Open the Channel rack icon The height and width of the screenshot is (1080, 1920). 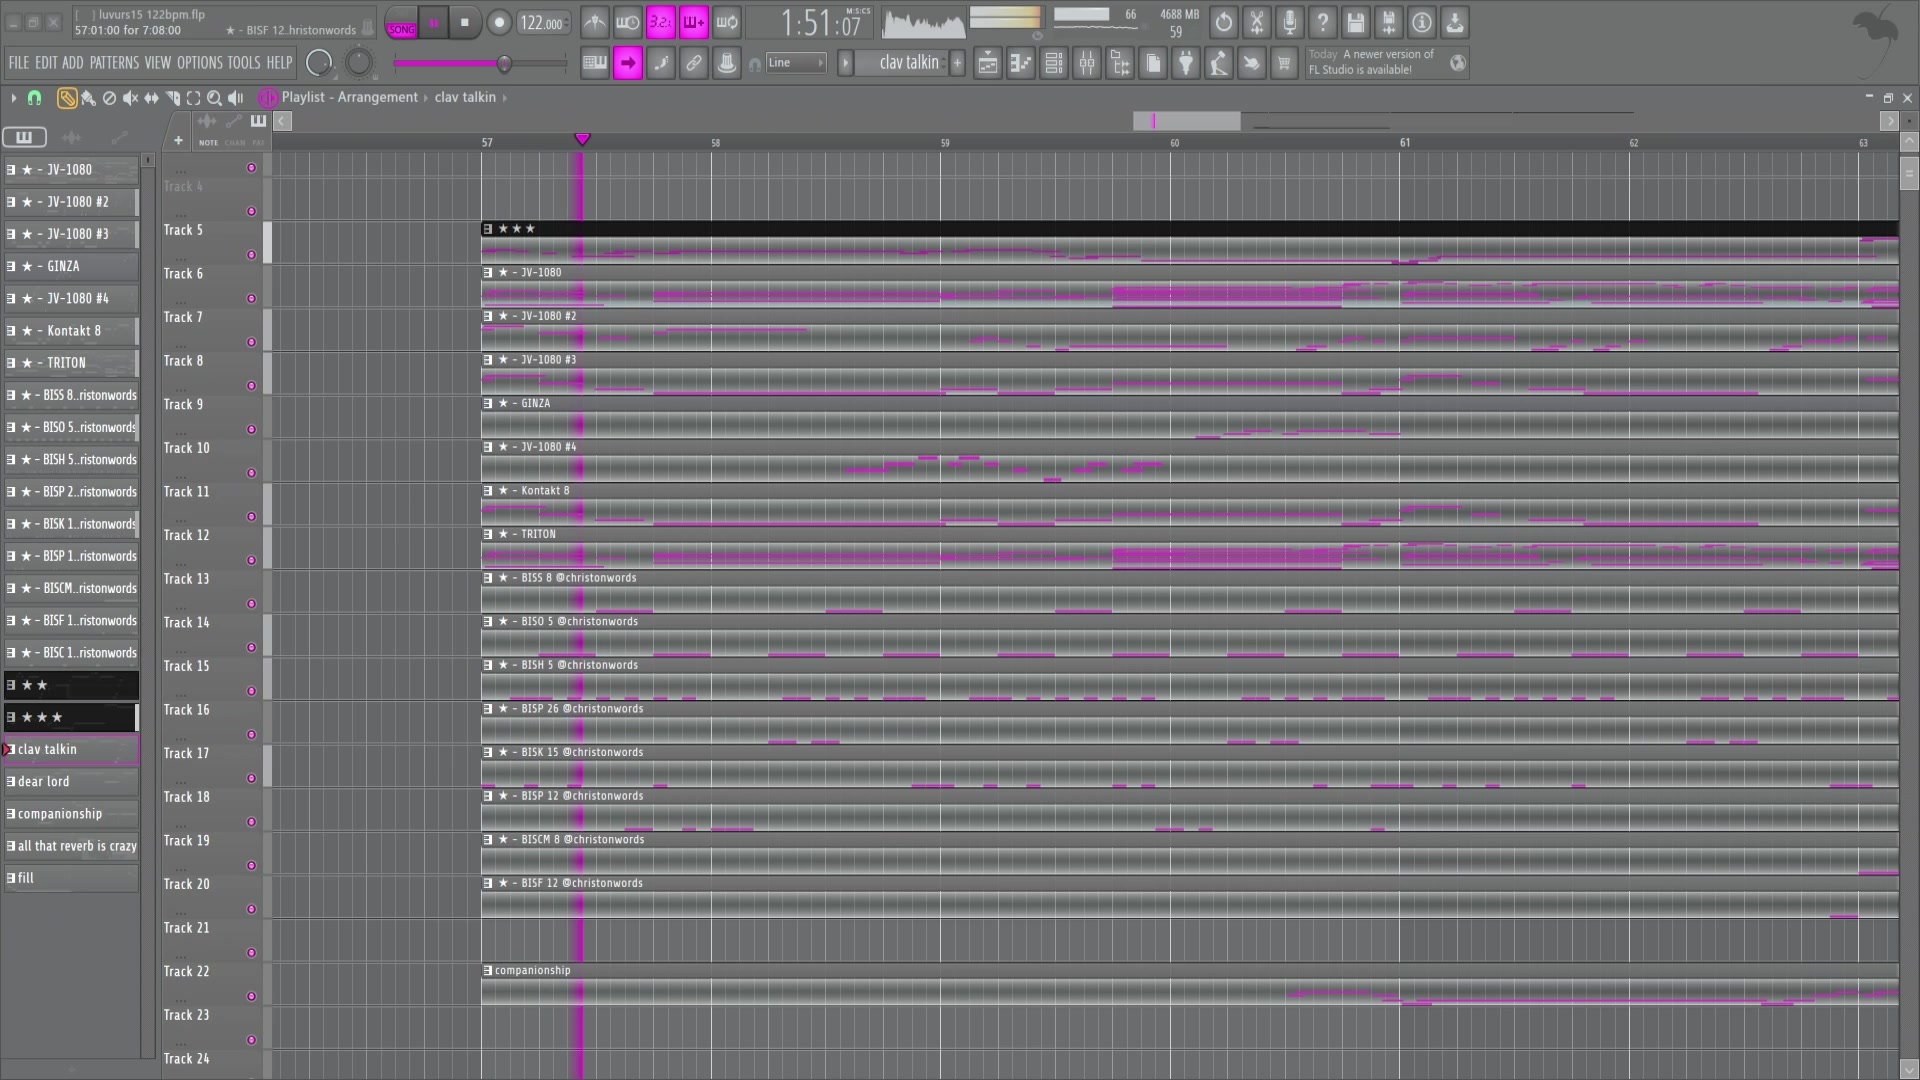click(1054, 63)
